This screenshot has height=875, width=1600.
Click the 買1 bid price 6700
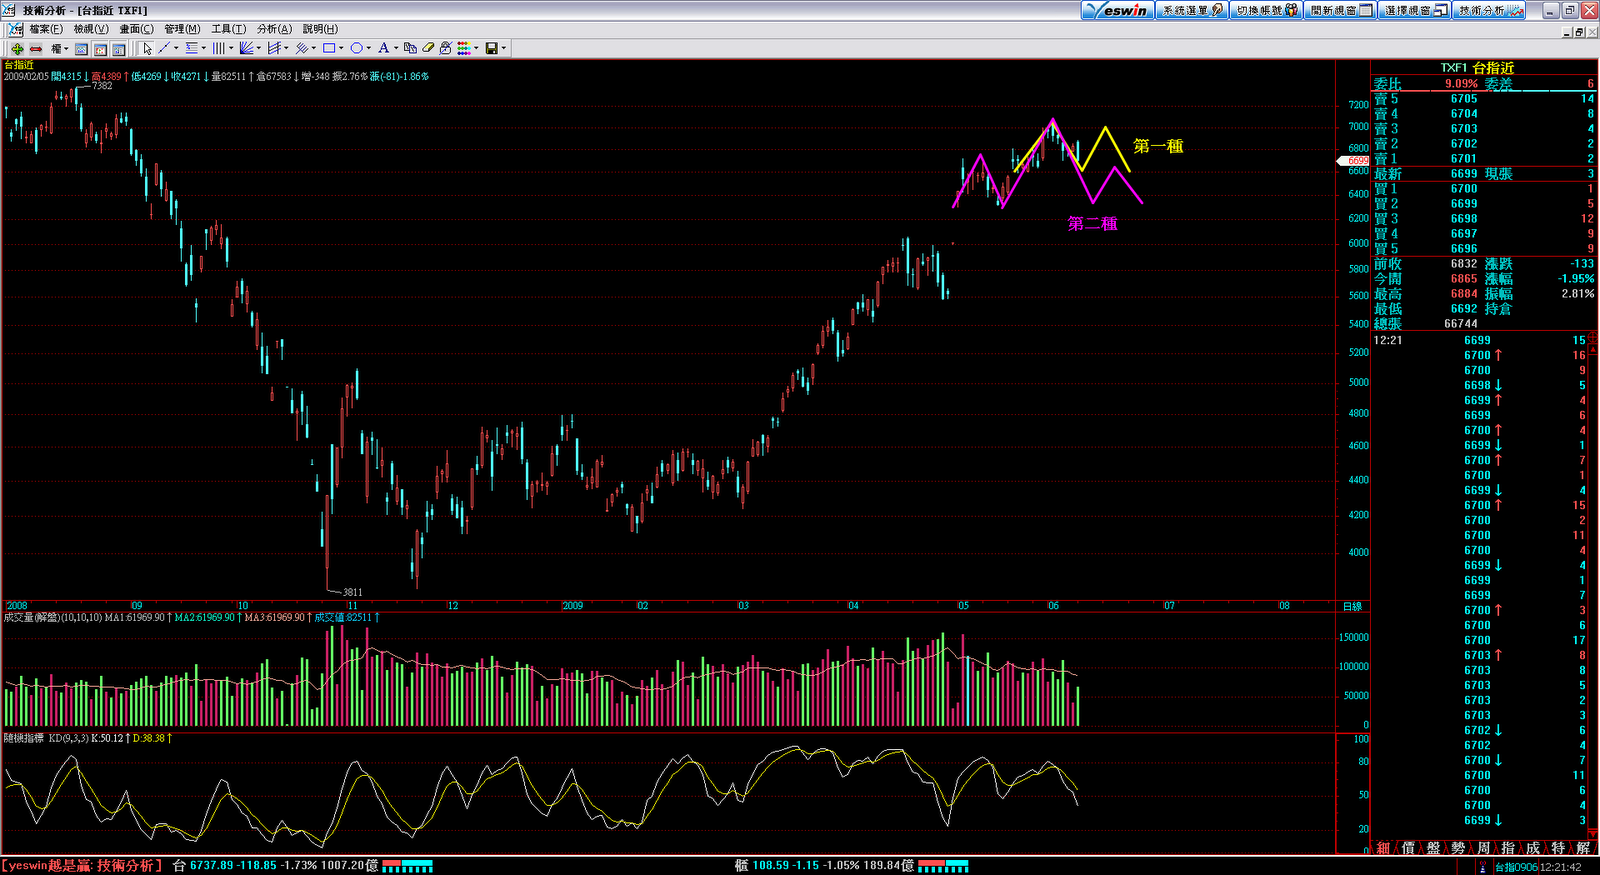(1464, 188)
